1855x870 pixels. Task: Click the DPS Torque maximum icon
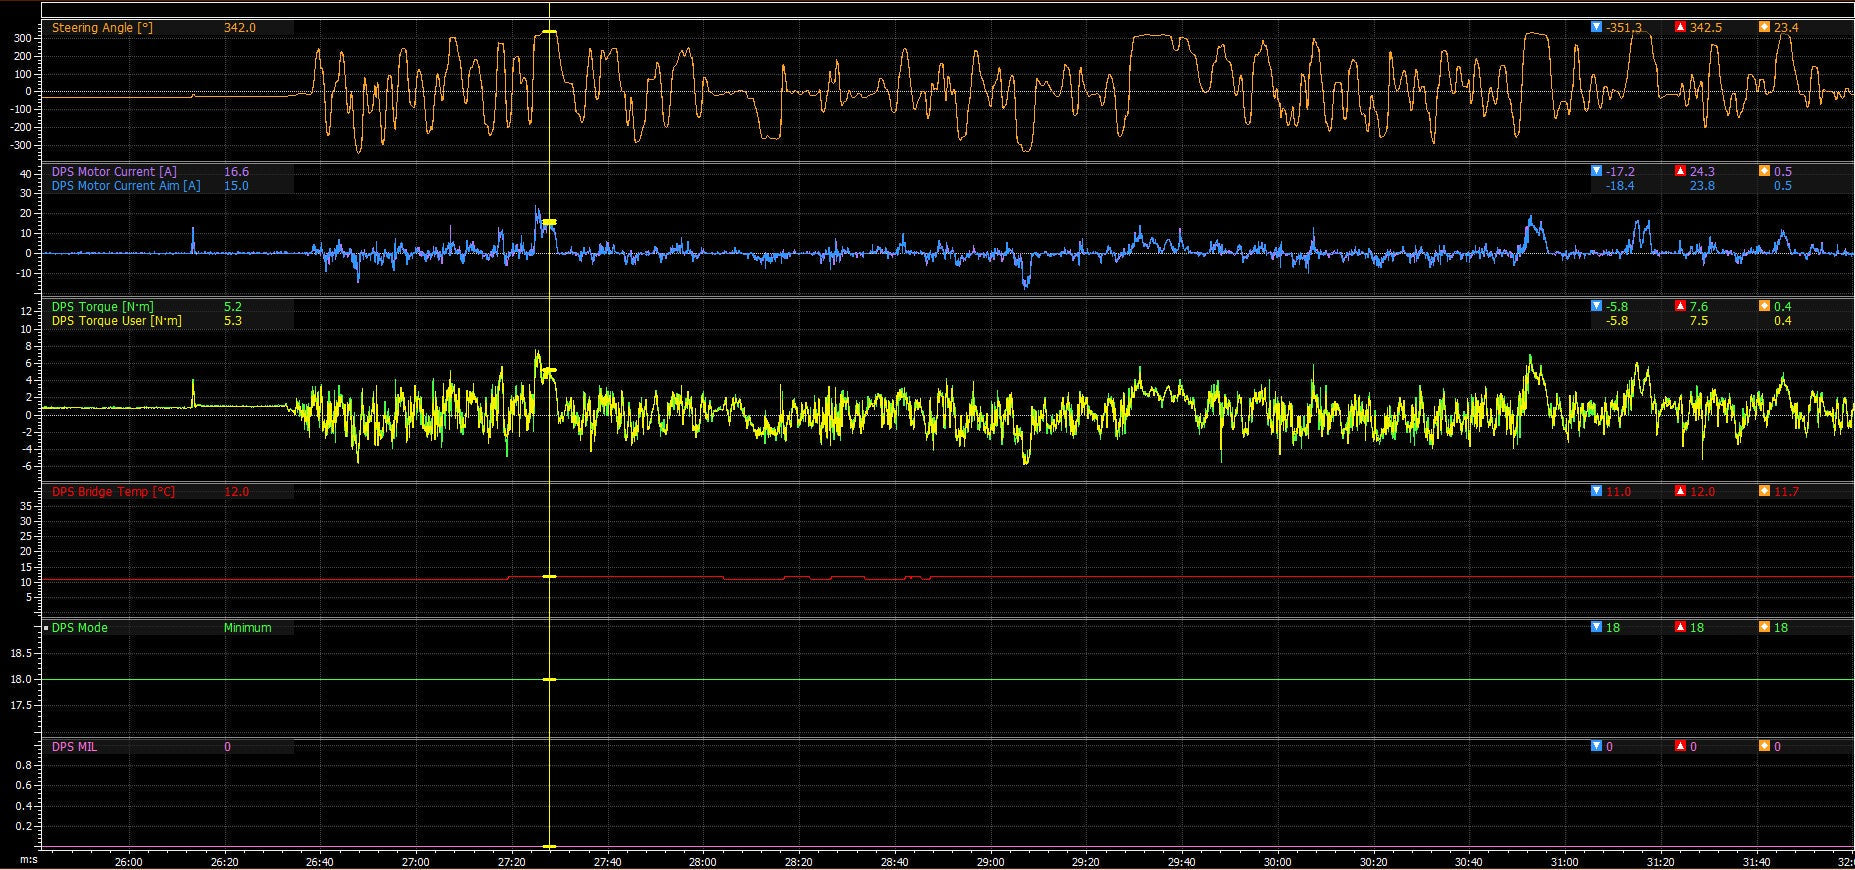1680,307
